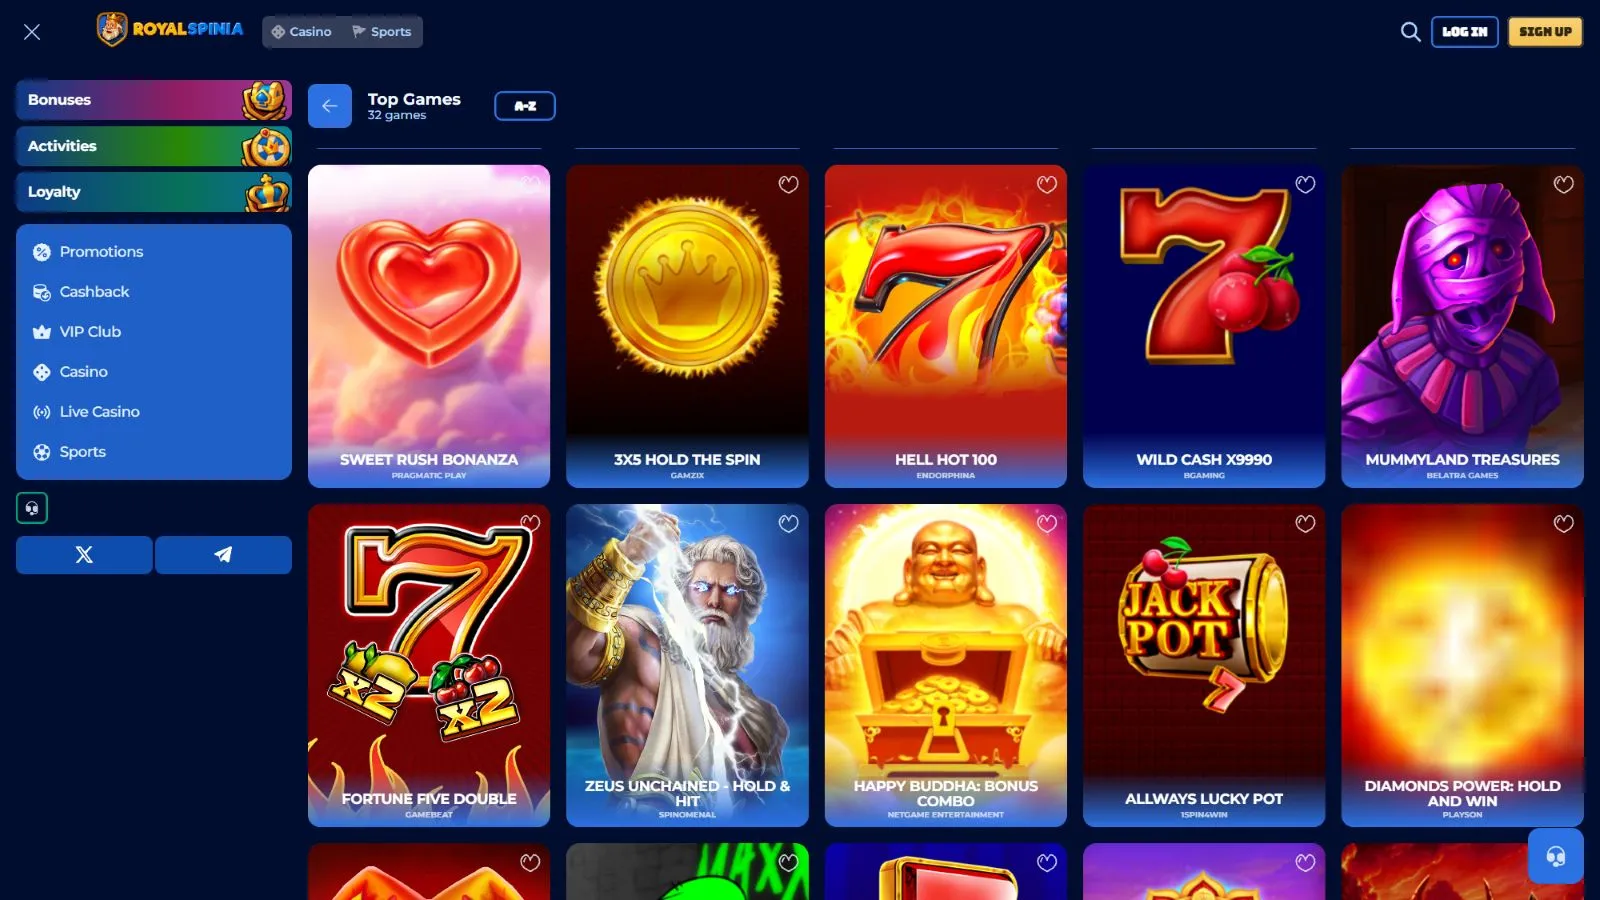Image resolution: width=1600 pixels, height=900 pixels.
Task: Switch to the Sports tab
Action: point(382,32)
